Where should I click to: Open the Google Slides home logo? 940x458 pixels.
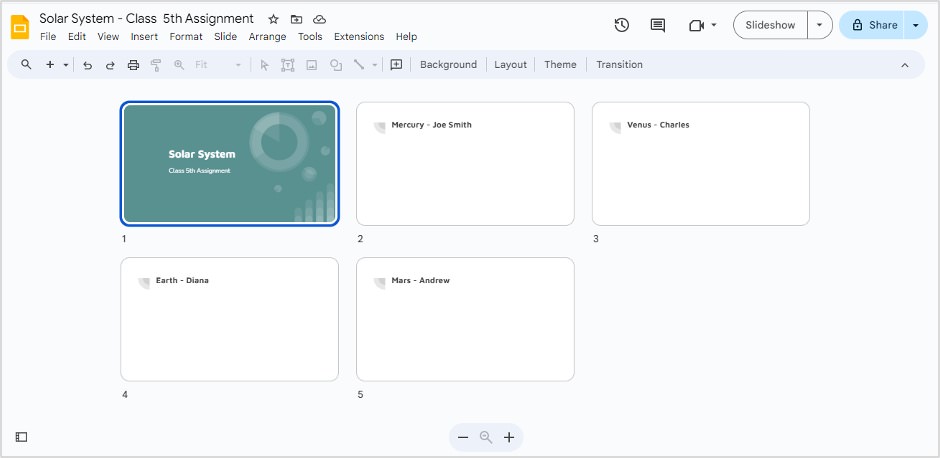pyautogui.click(x=20, y=27)
